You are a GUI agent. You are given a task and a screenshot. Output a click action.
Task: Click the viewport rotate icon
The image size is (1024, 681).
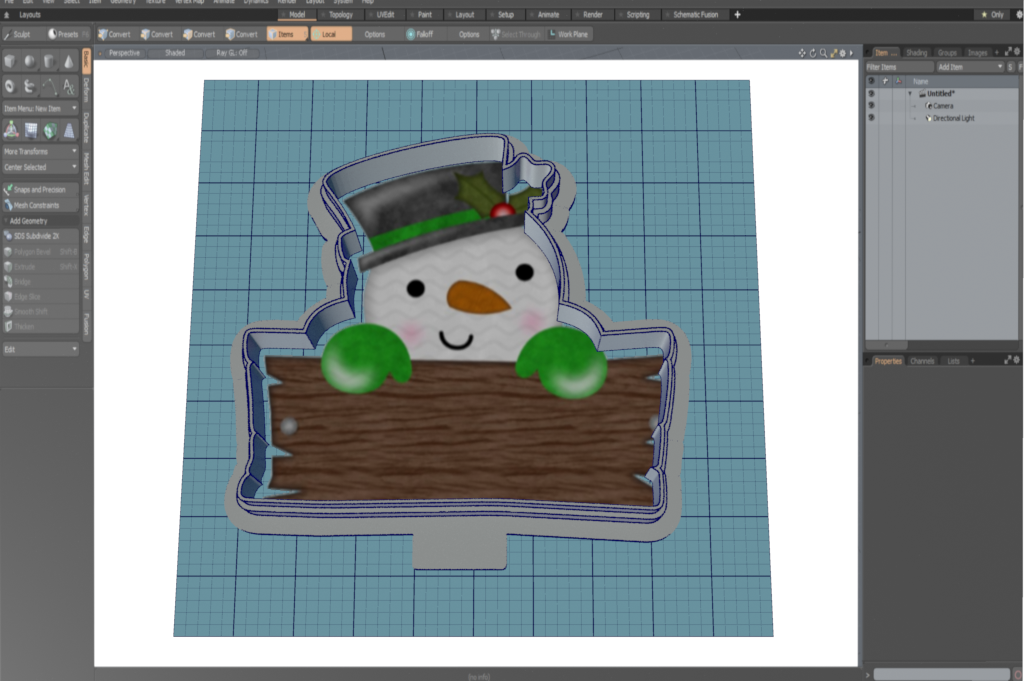coord(812,52)
